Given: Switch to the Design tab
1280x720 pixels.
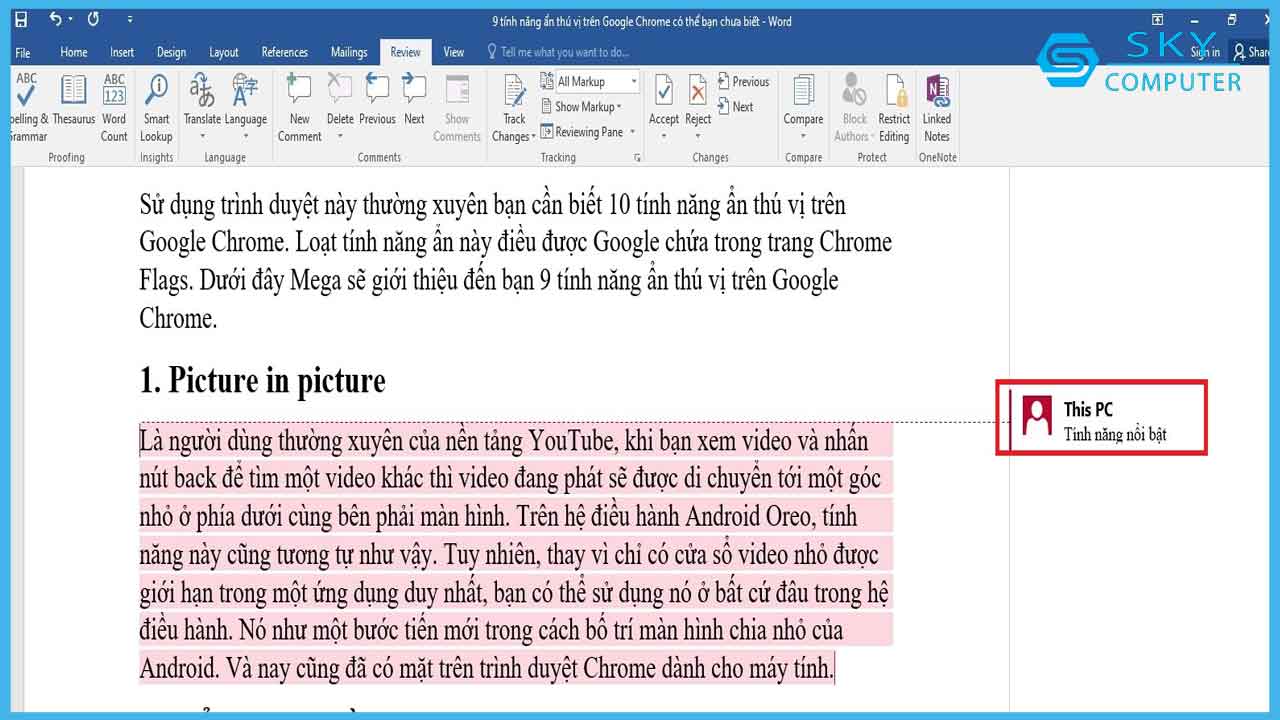Looking at the screenshot, I should (x=171, y=52).
